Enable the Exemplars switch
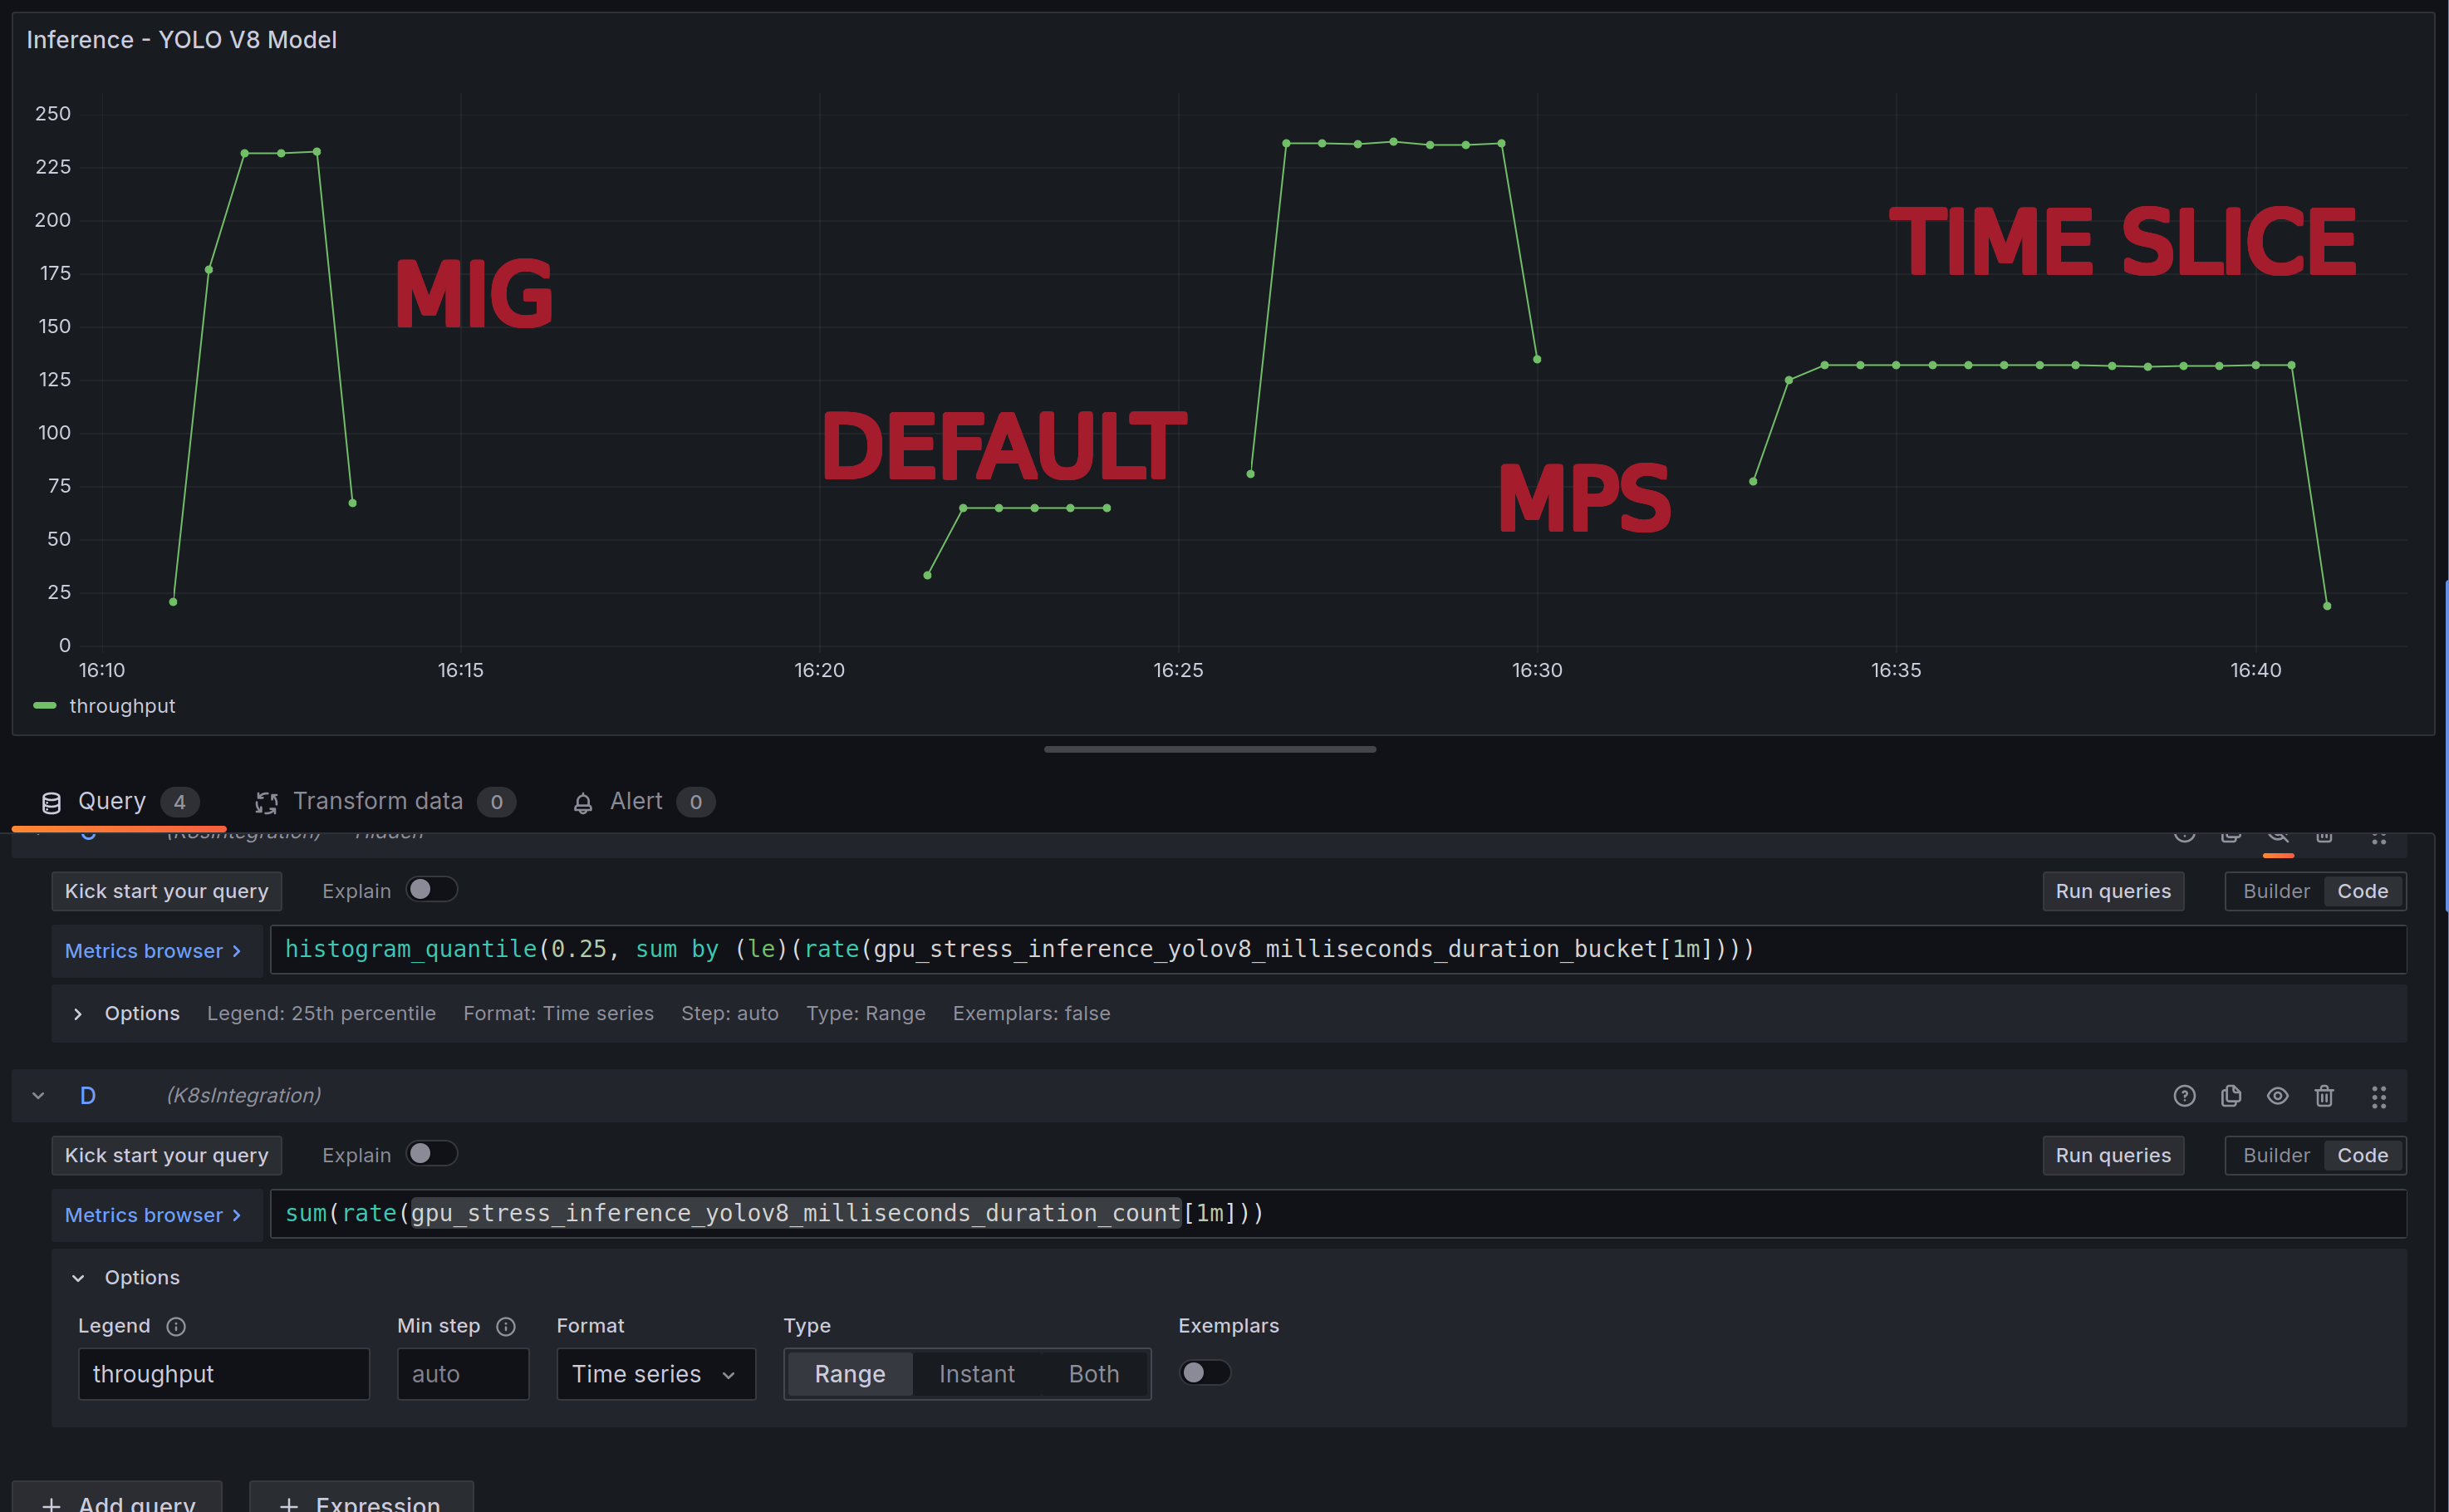Viewport: 2449px width, 1512px height. (1204, 1373)
